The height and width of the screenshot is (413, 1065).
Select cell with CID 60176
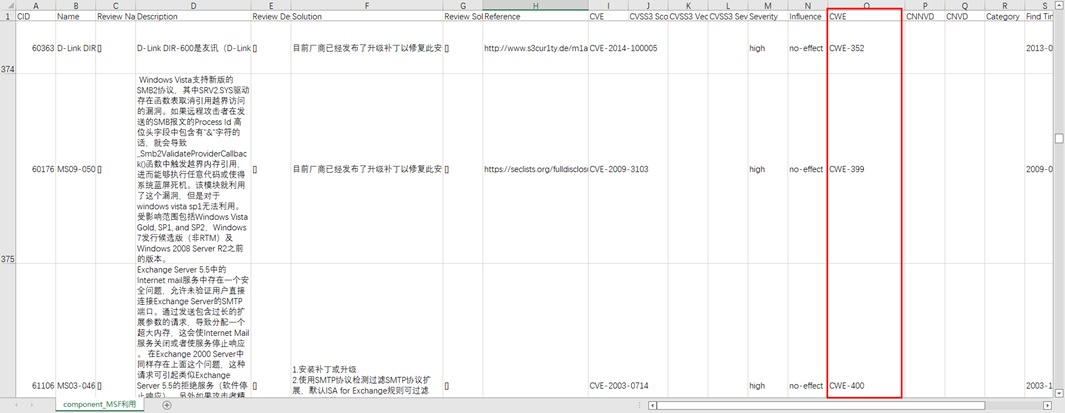[x=35, y=168]
